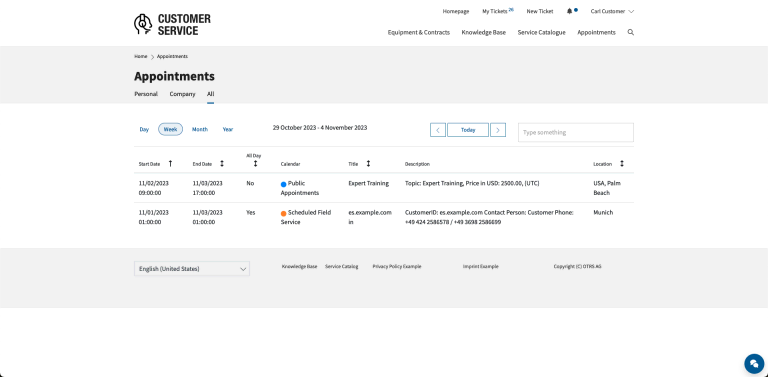
Task: Open the search magnifier icon
Action: pyautogui.click(x=631, y=32)
